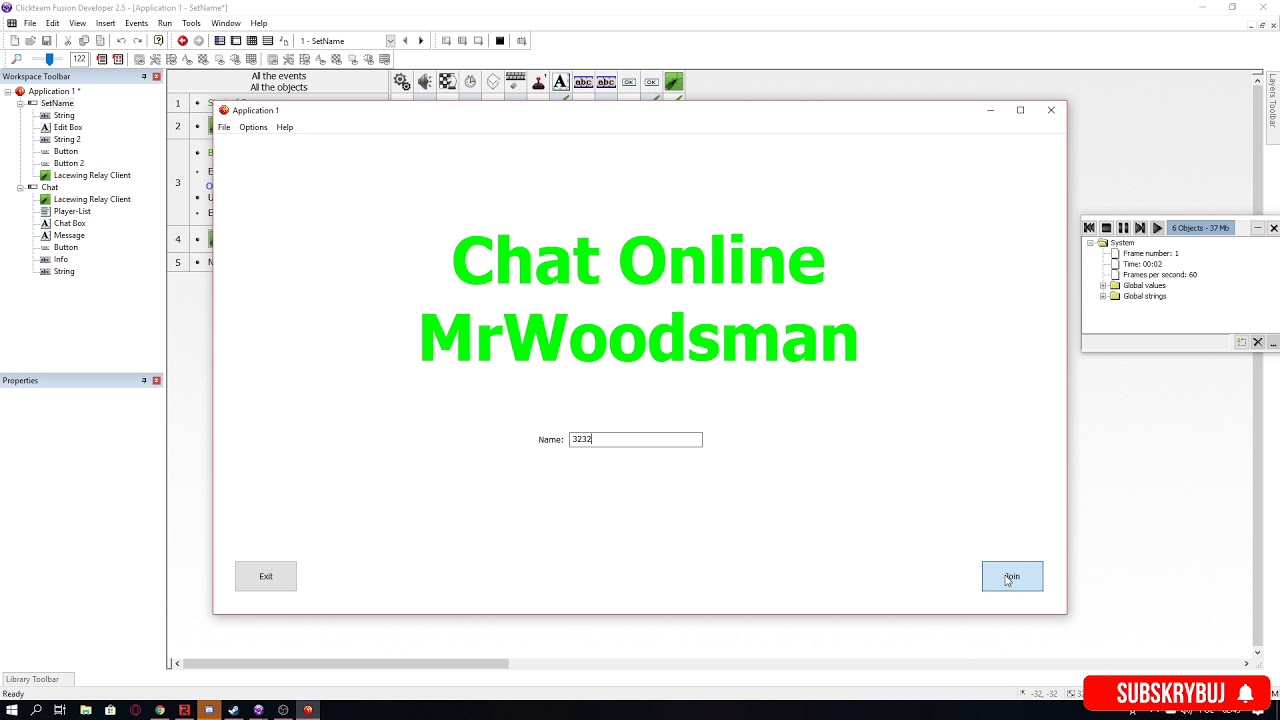Click the Keyboard and mouse object icon
1280x720 pixels.
(516, 82)
